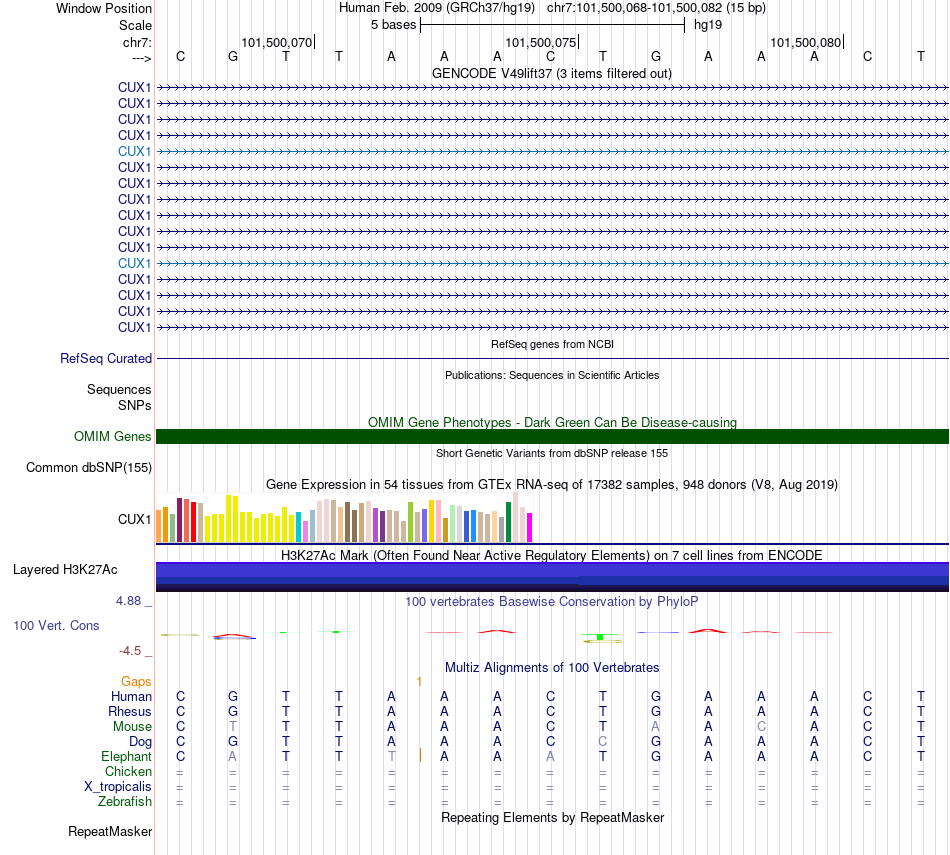Click the 5 bases scale bar text
Viewport: 950px width, 855px height.
coord(394,25)
